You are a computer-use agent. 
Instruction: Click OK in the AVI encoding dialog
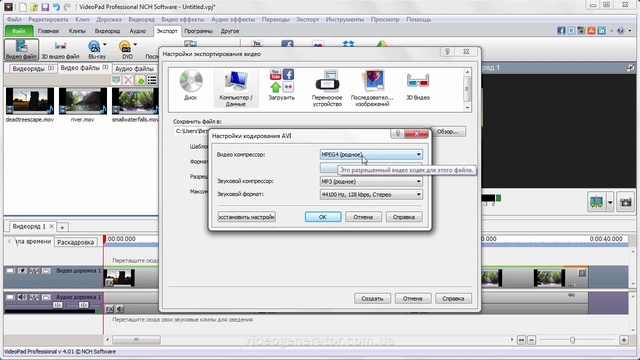click(323, 217)
